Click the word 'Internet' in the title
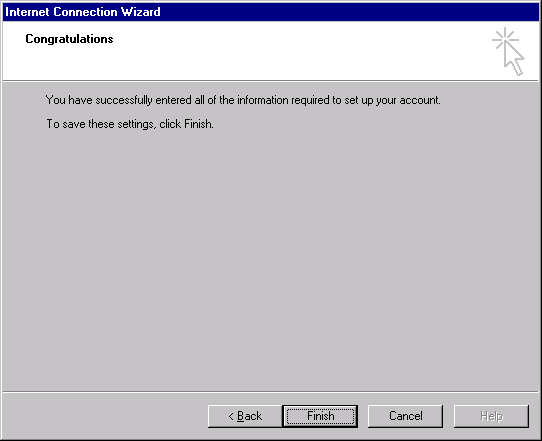 point(27,12)
